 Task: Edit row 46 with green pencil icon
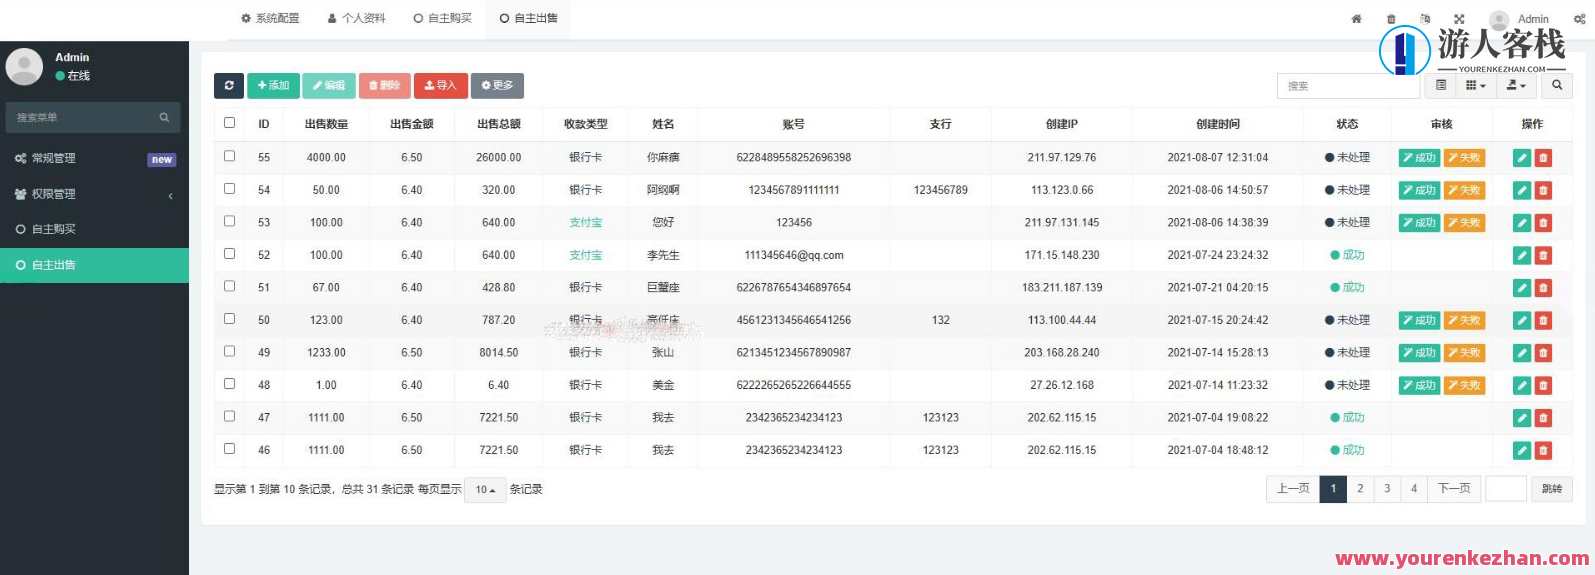[1522, 450]
